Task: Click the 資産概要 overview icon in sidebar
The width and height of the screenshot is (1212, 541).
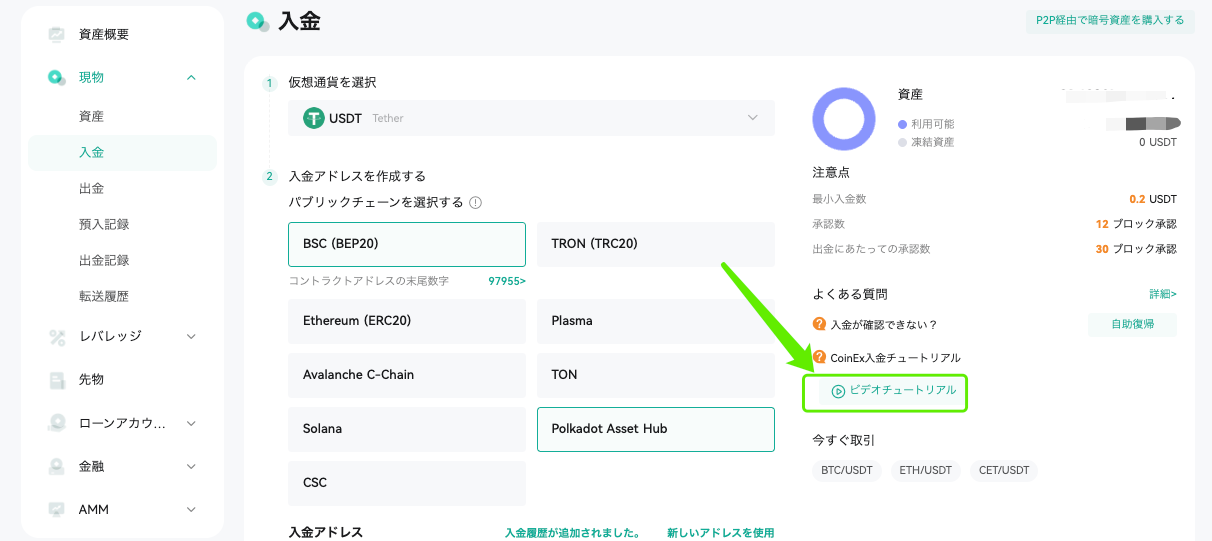Action: click(57, 34)
